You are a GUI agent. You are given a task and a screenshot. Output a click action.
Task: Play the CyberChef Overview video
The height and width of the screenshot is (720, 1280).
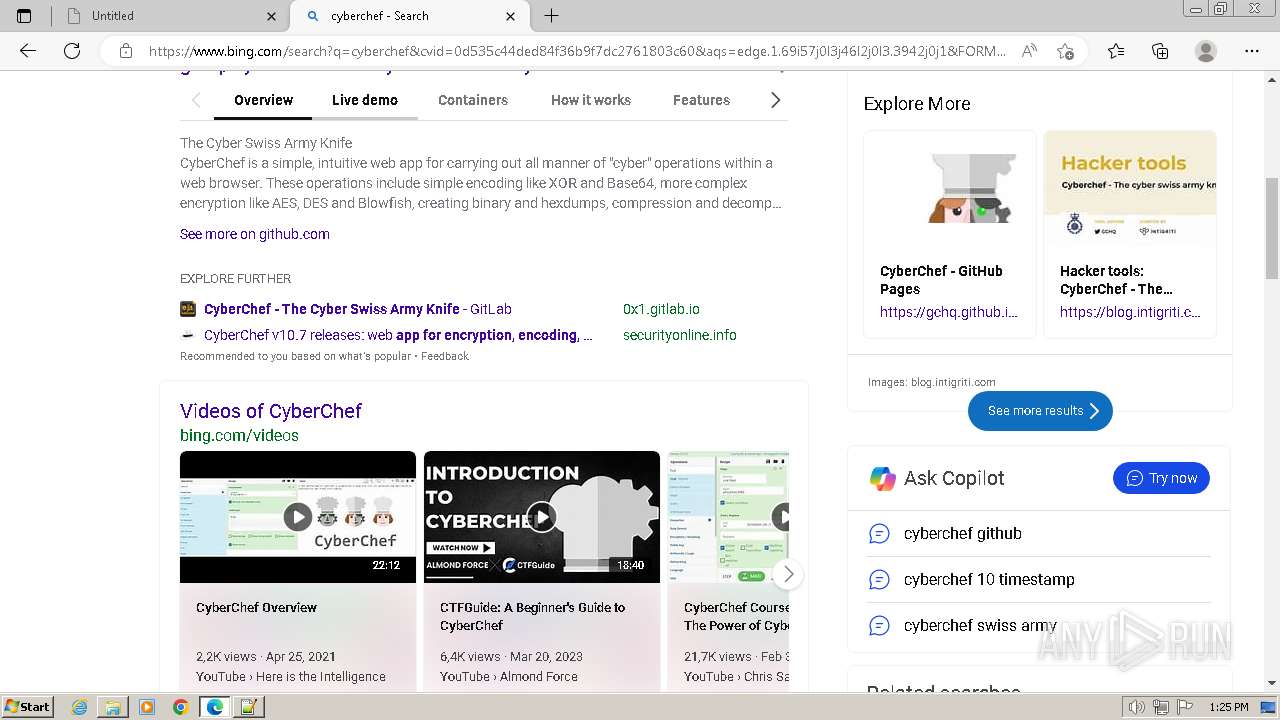tap(298, 517)
